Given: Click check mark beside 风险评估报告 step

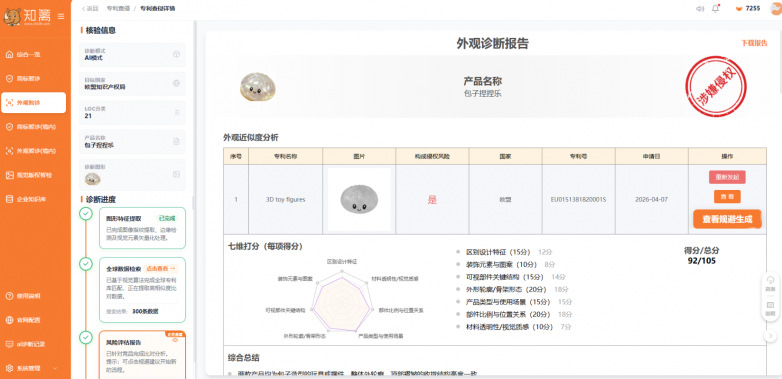Looking at the screenshot, I should (86, 337).
